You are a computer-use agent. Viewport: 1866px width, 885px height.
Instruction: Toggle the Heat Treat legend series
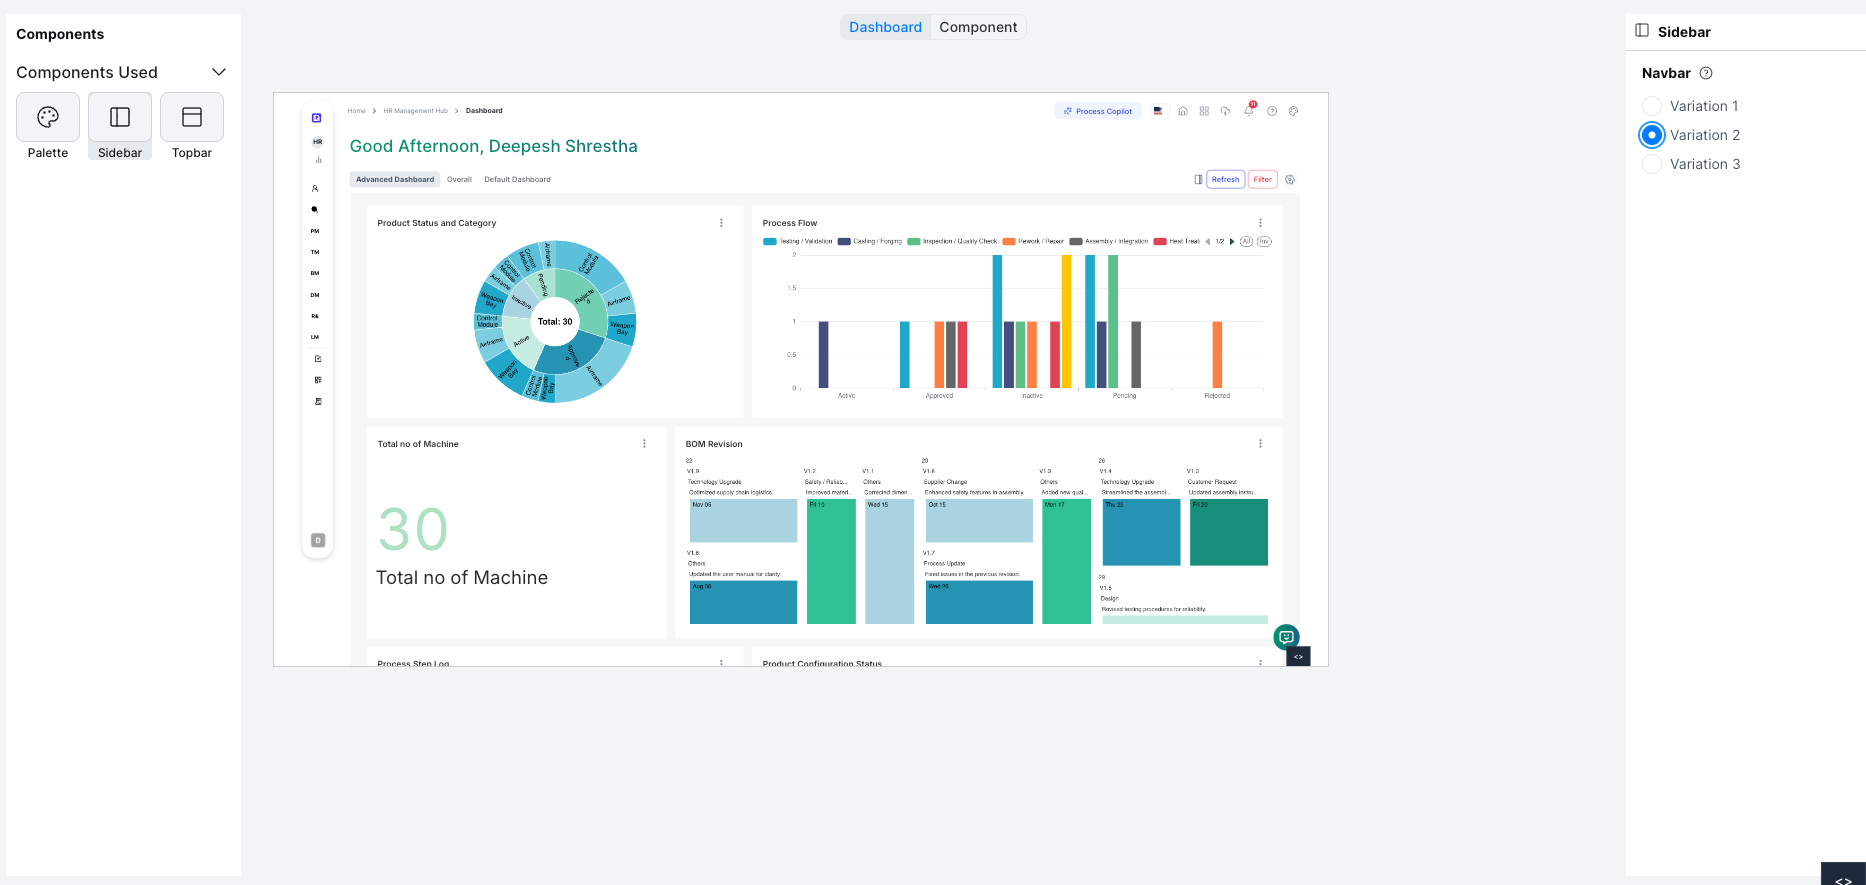[1177, 241]
